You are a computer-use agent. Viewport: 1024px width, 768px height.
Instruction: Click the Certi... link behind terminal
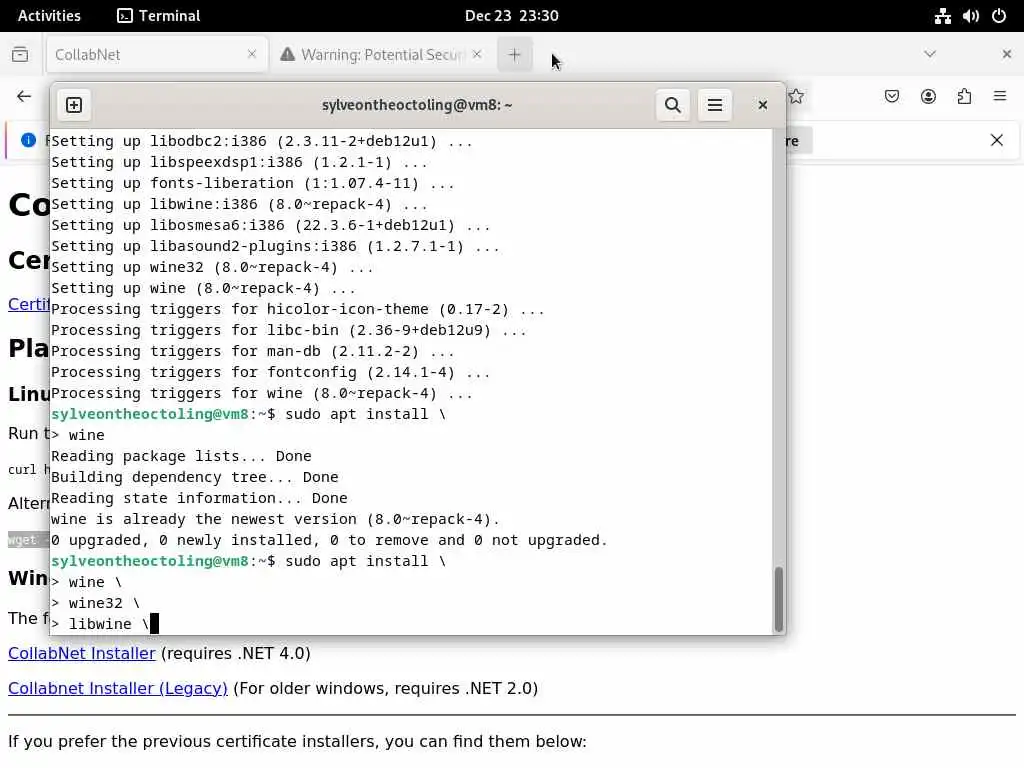(29, 304)
